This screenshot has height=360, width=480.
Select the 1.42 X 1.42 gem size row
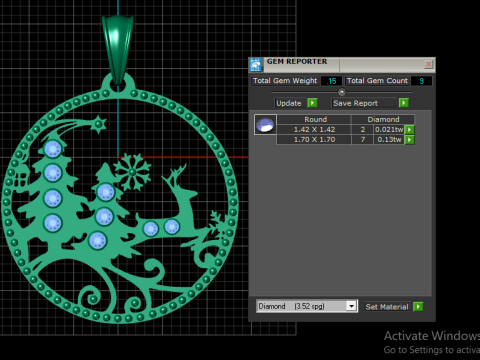[341, 129]
